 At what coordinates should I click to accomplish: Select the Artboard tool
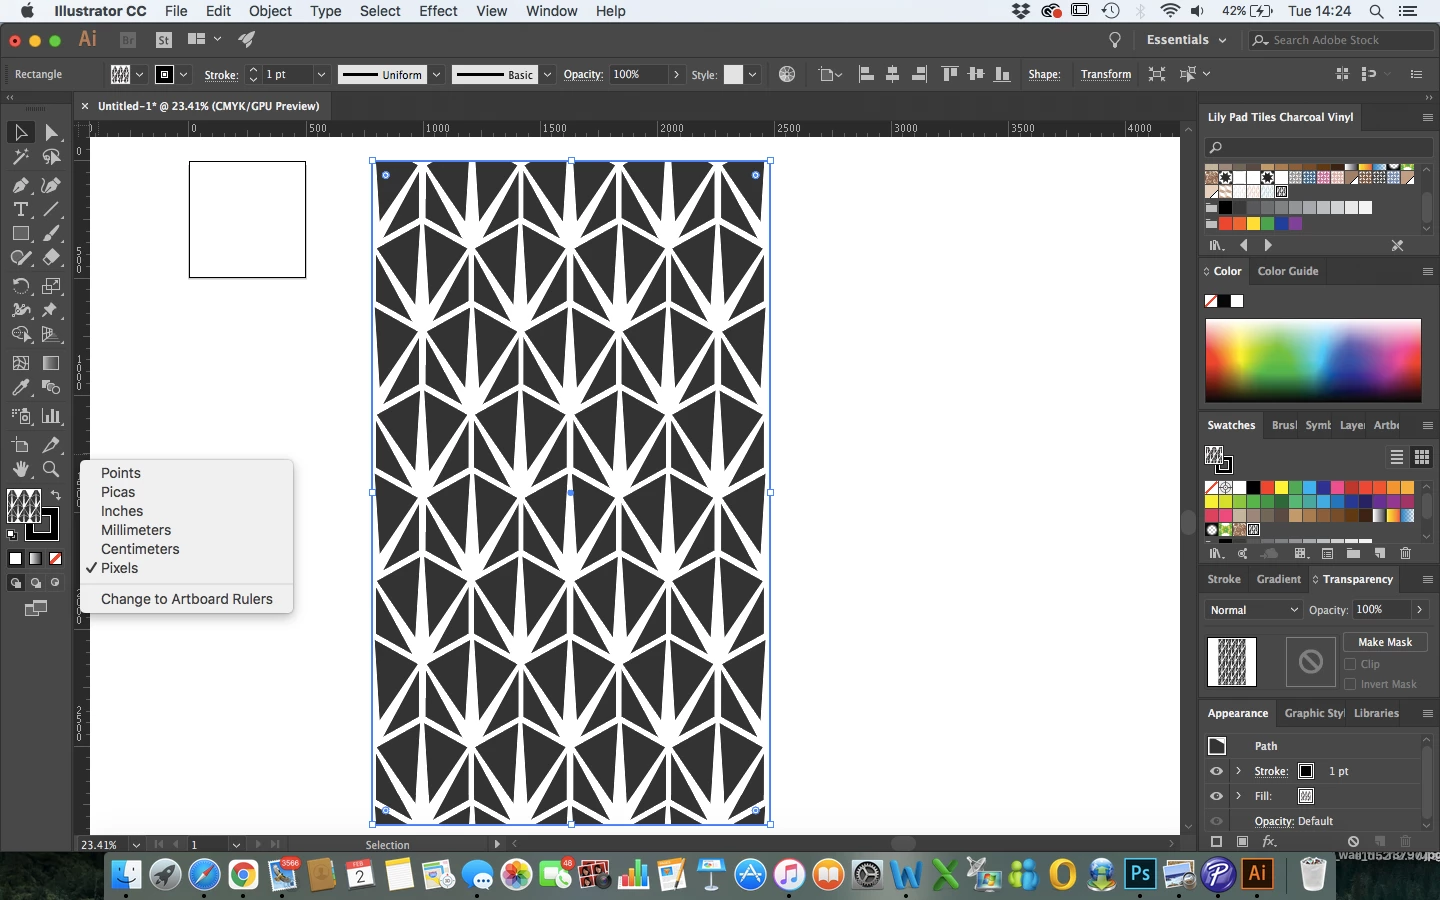click(x=20, y=445)
